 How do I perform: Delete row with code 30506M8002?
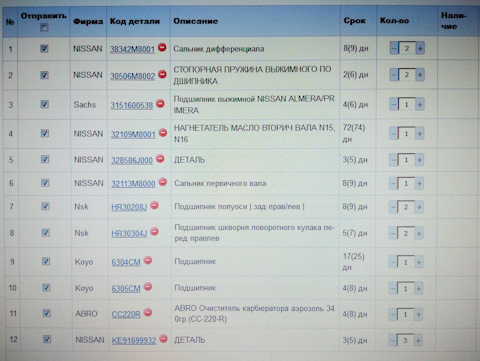(x=162, y=74)
